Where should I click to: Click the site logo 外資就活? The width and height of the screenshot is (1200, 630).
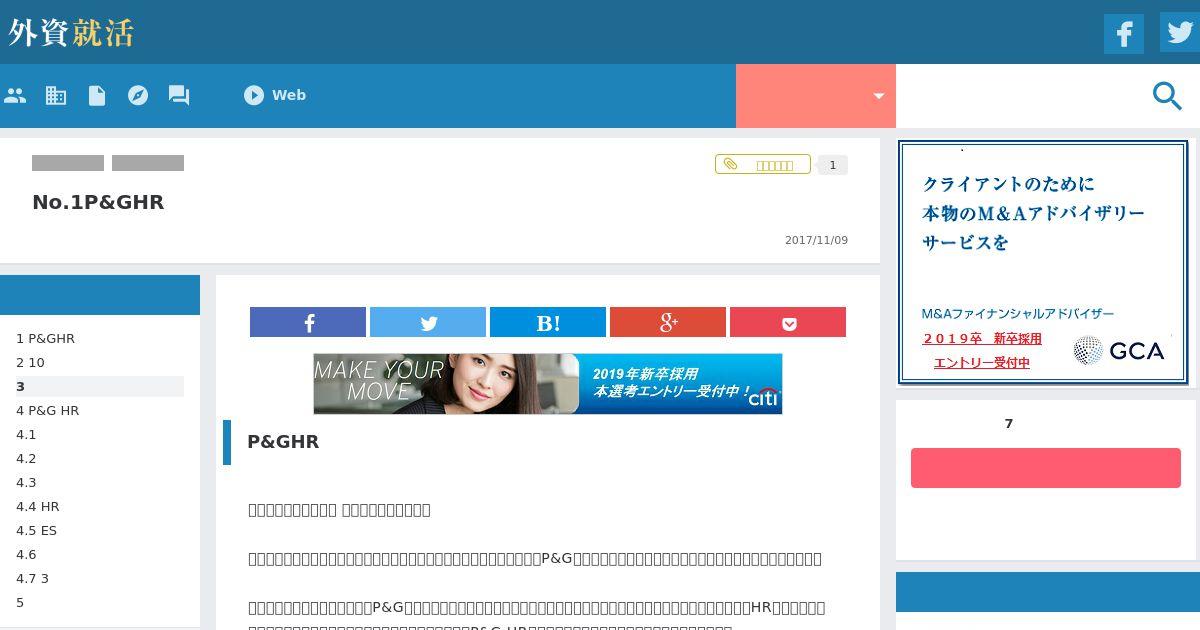coord(70,32)
